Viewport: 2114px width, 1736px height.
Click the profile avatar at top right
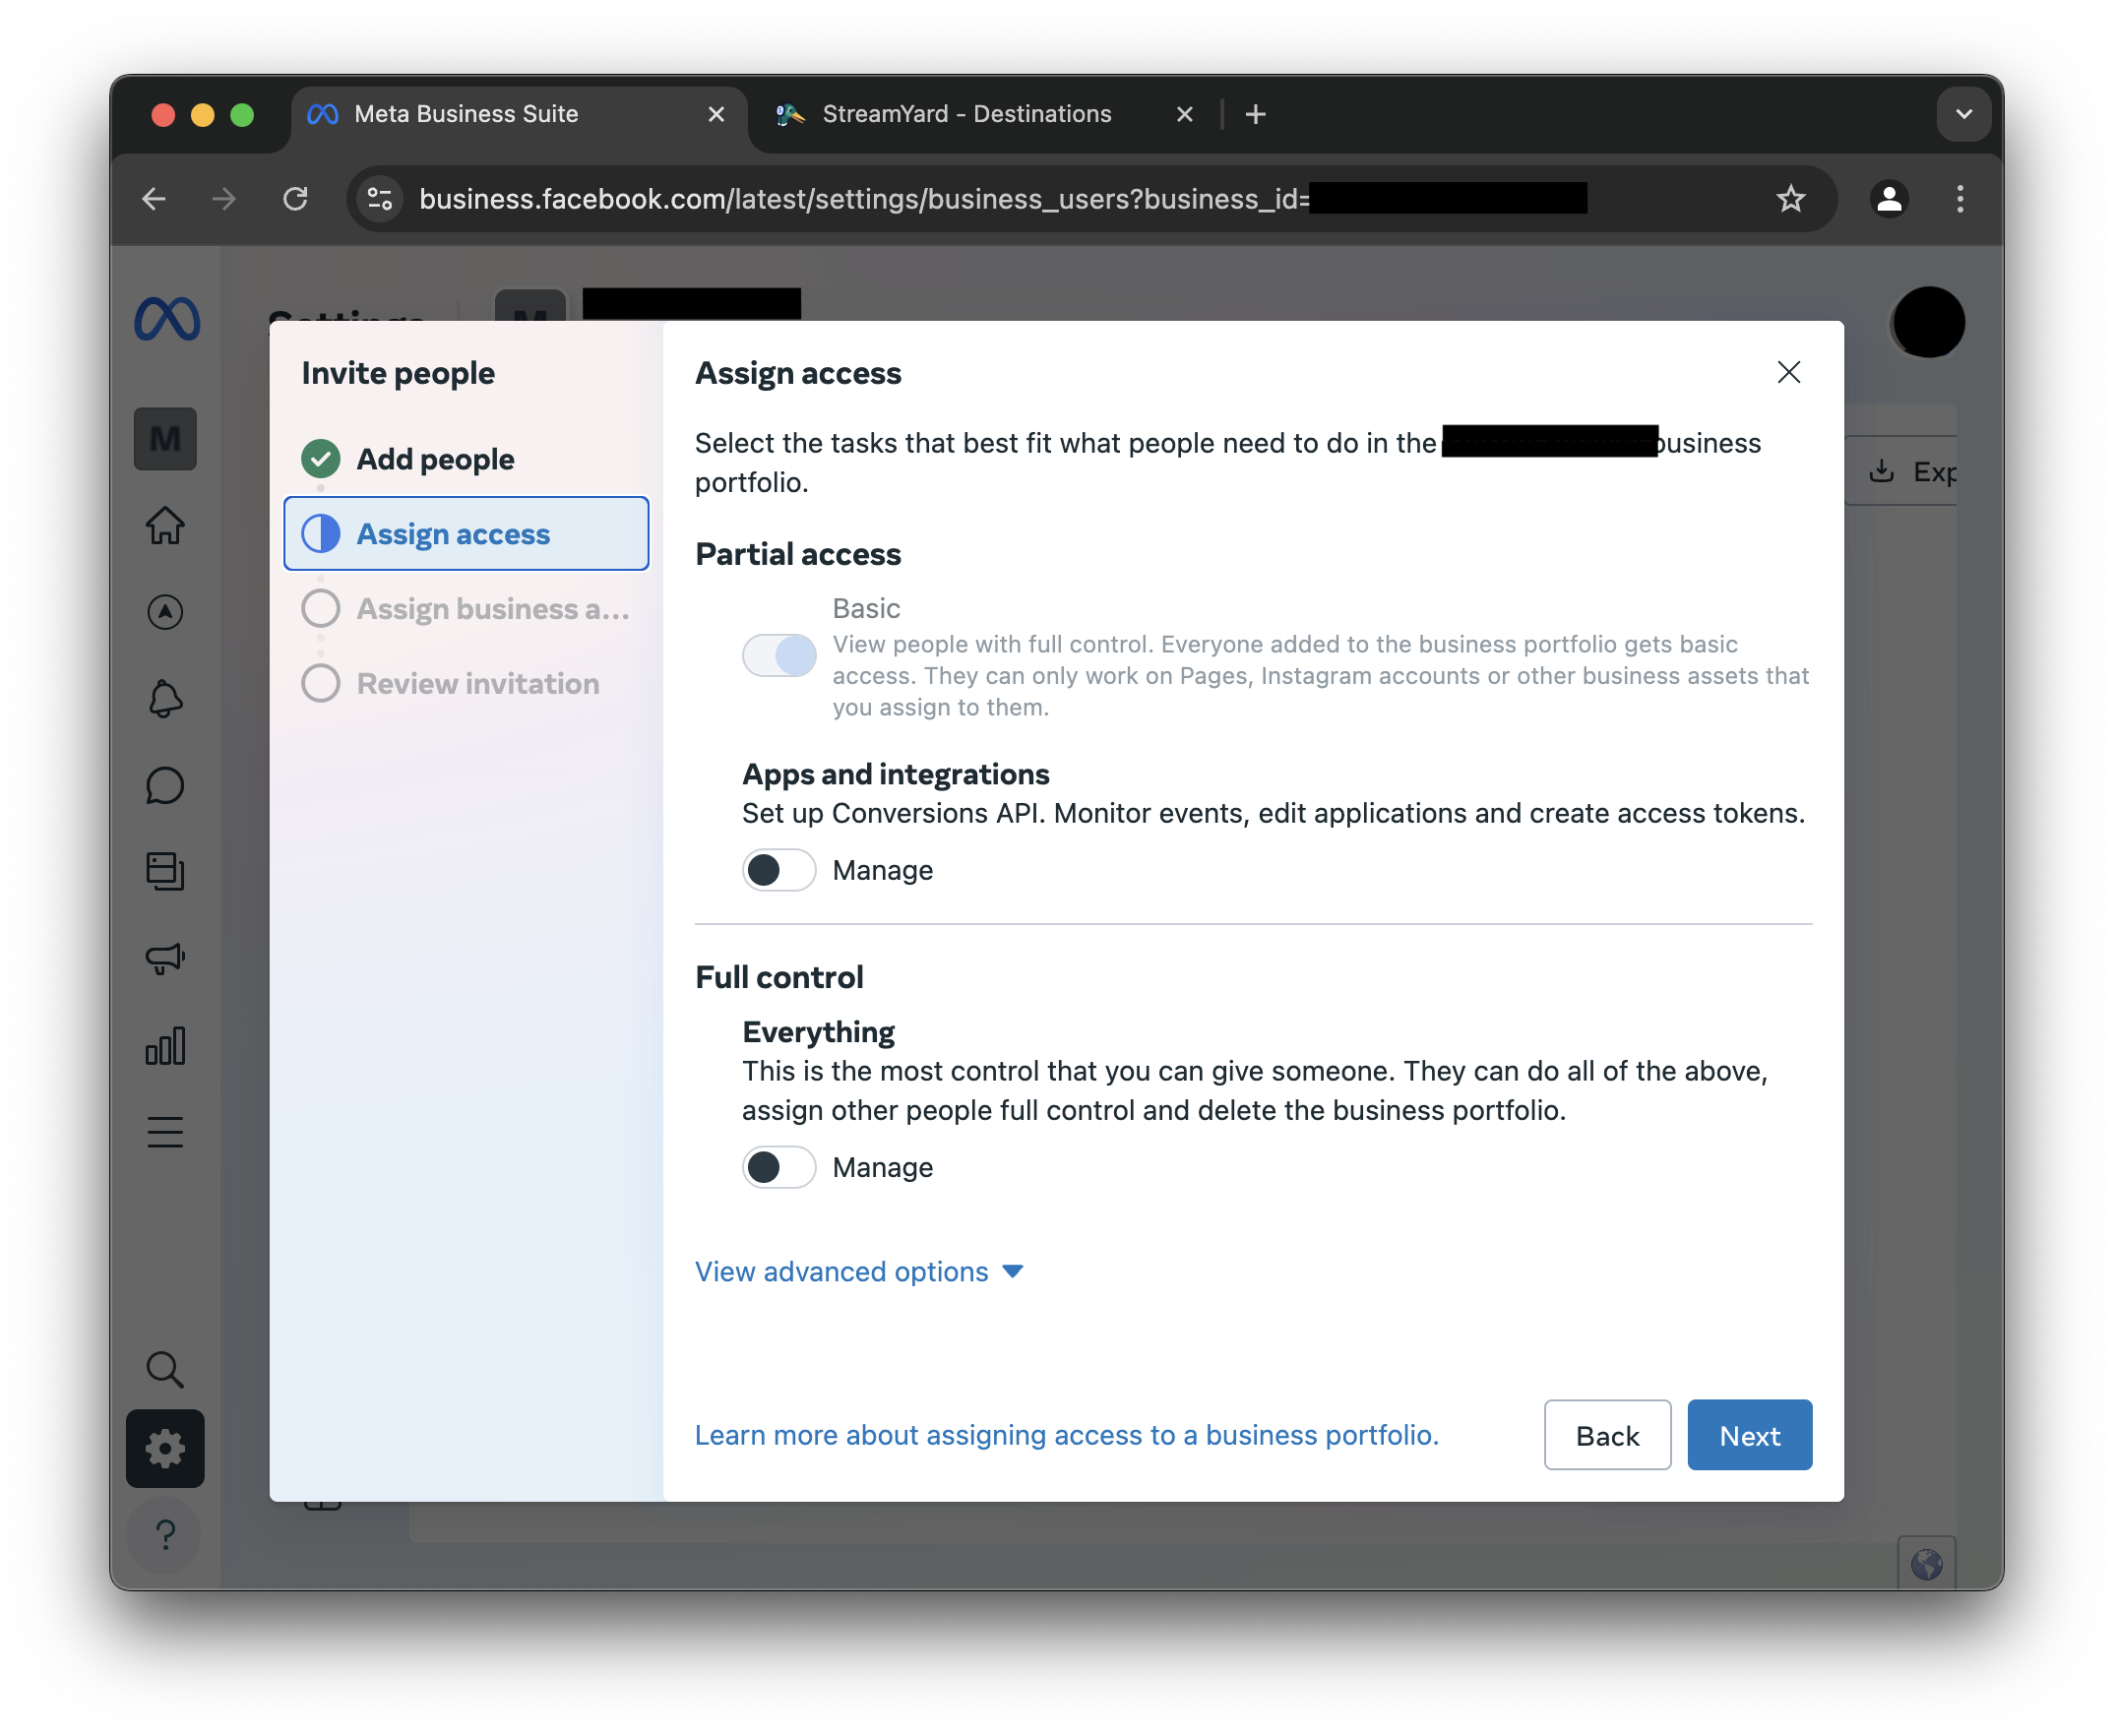pos(1927,322)
